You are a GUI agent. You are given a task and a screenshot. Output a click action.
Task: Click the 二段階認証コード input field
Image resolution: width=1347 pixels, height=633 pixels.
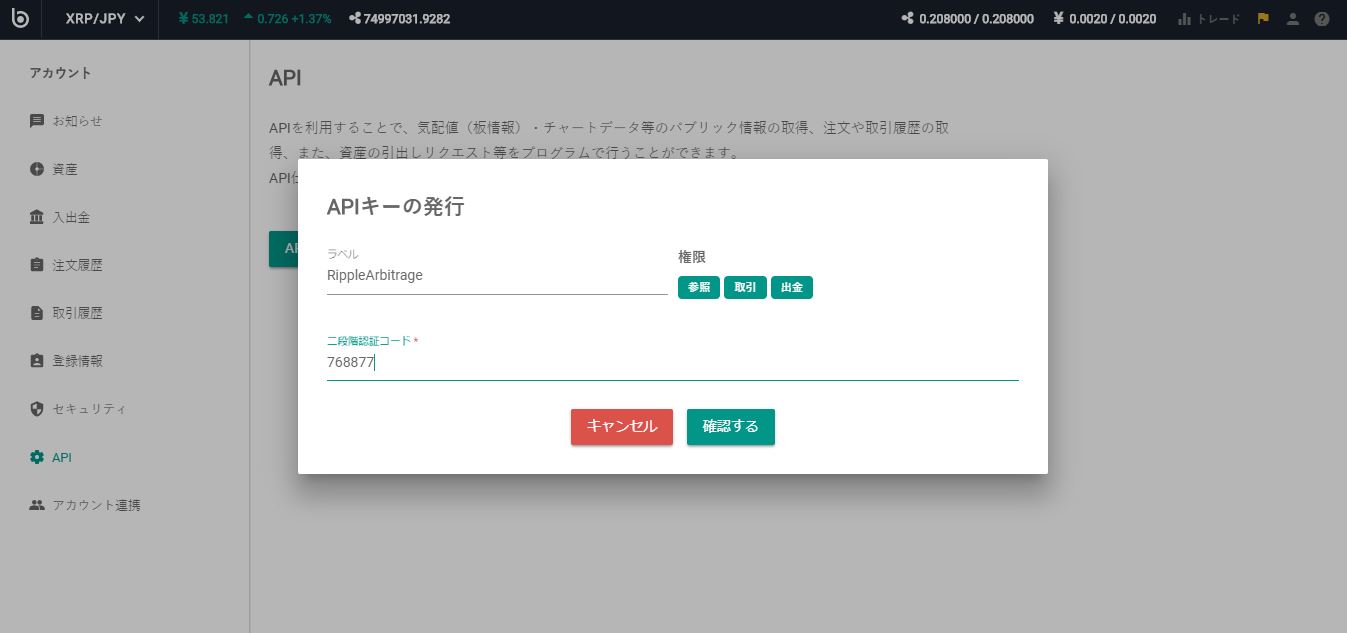click(x=672, y=362)
